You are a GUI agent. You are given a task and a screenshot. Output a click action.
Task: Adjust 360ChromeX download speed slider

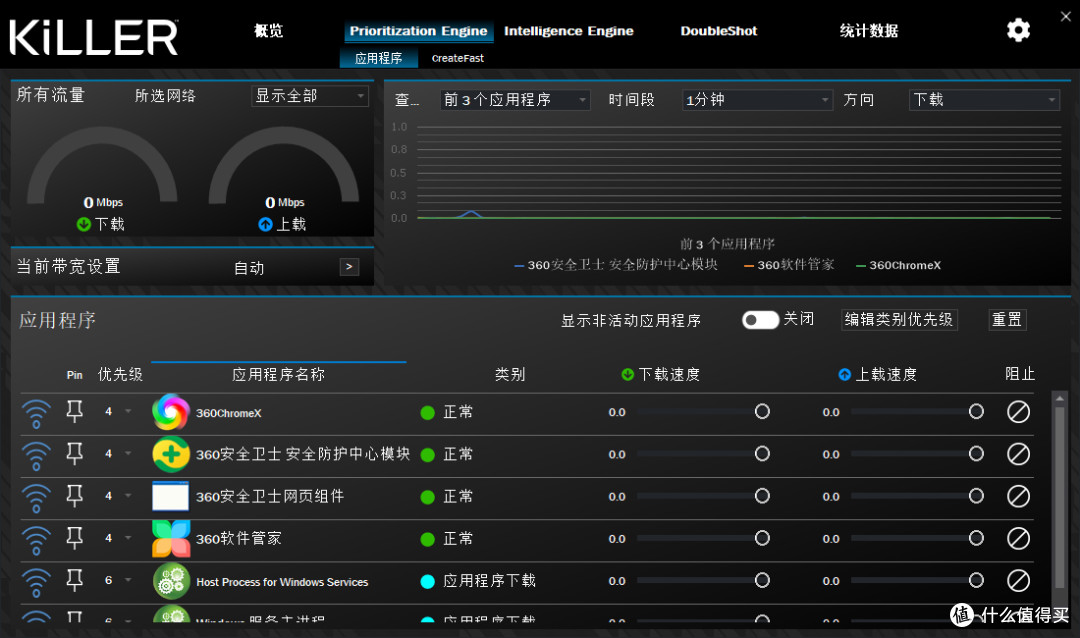[x=703, y=412]
